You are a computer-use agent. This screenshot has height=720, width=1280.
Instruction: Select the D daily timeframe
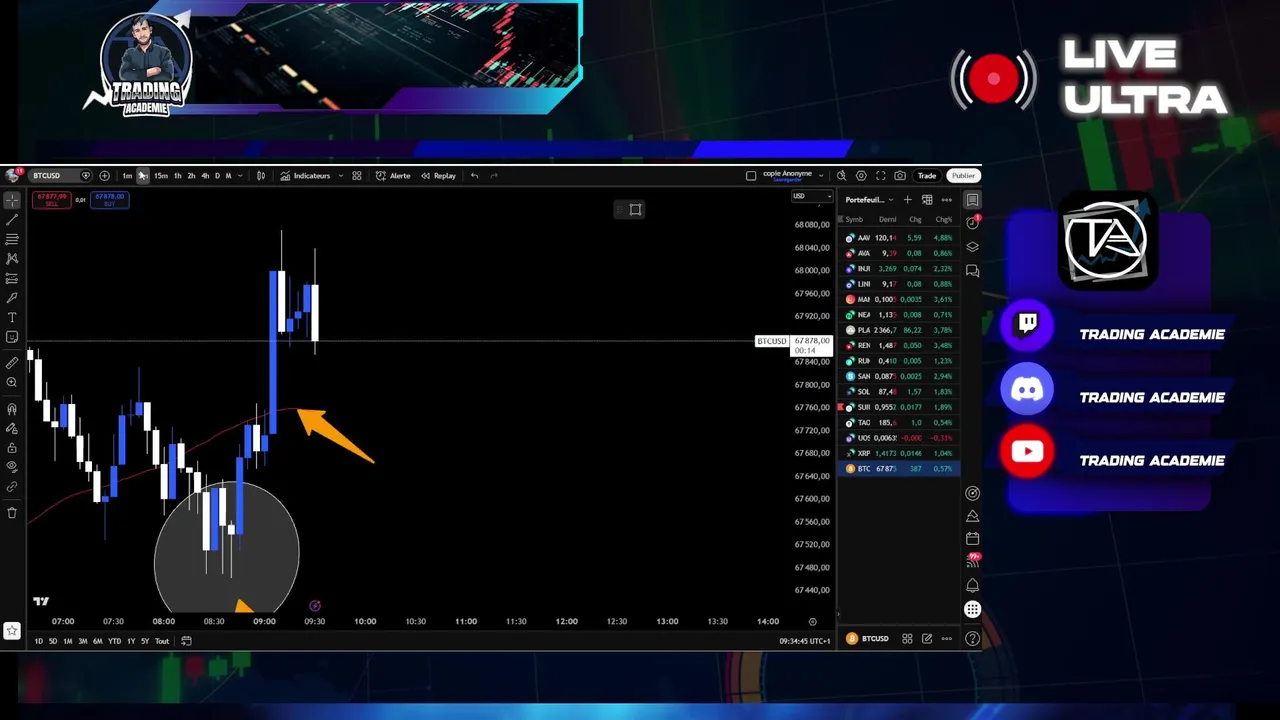pos(218,176)
